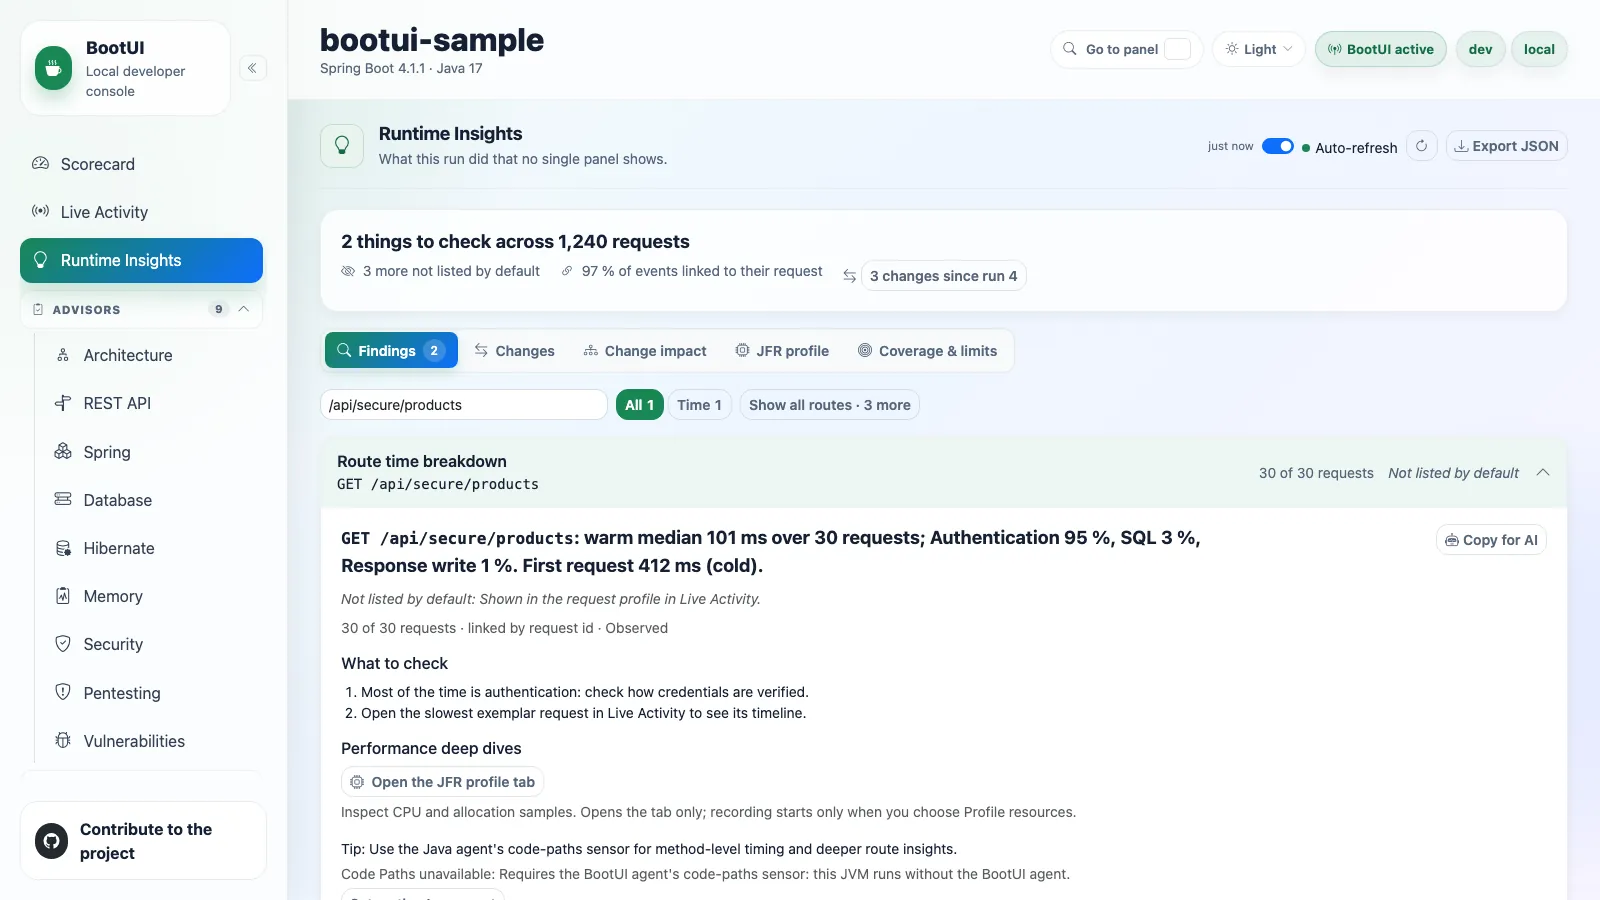Open the Light theme dropdown
Image resolution: width=1600 pixels, height=900 pixels.
pyautogui.click(x=1259, y=49)
